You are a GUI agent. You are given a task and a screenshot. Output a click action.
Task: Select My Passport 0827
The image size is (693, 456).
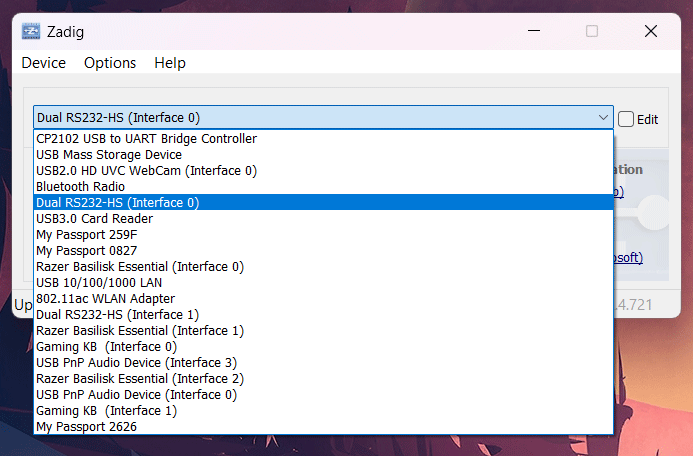point(324,251)
